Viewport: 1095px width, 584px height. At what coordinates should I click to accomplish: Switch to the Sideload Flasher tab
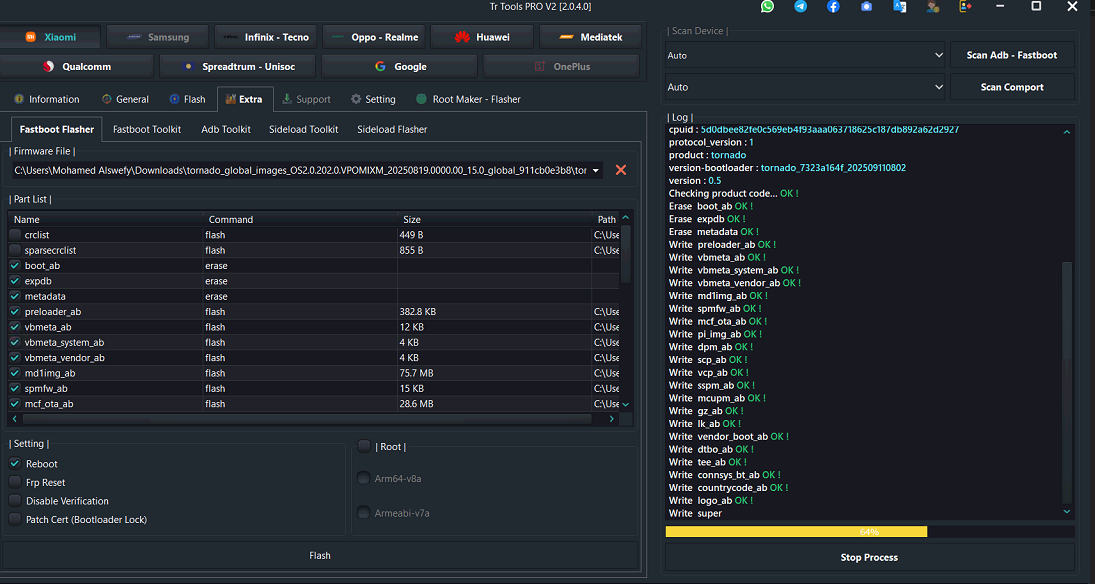pyautogui.click(x=392, y=129)
